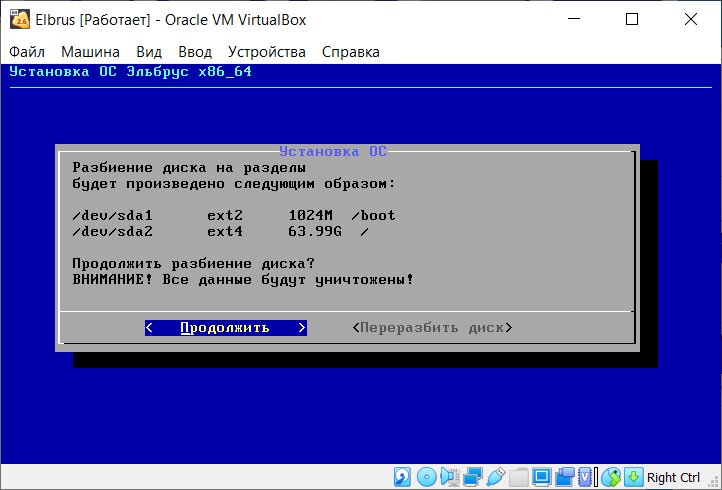Screen dimensions: 722x490
Task: Click the mouse integration status icon
Action: pos(611,477)
